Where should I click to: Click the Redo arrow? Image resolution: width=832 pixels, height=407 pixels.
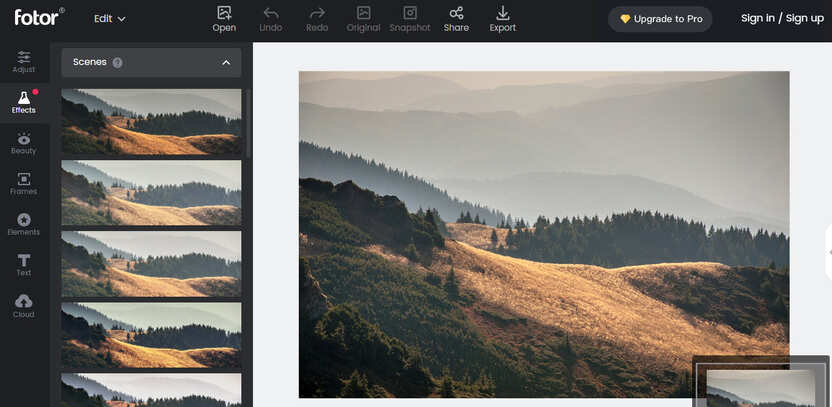click(317, 13)
